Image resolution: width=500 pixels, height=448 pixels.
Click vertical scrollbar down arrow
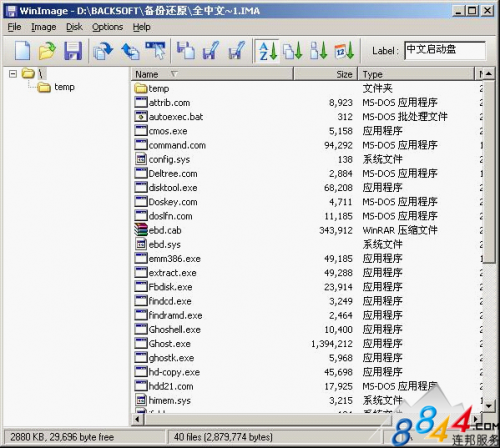pyautogui.click(x=488, y=406)
